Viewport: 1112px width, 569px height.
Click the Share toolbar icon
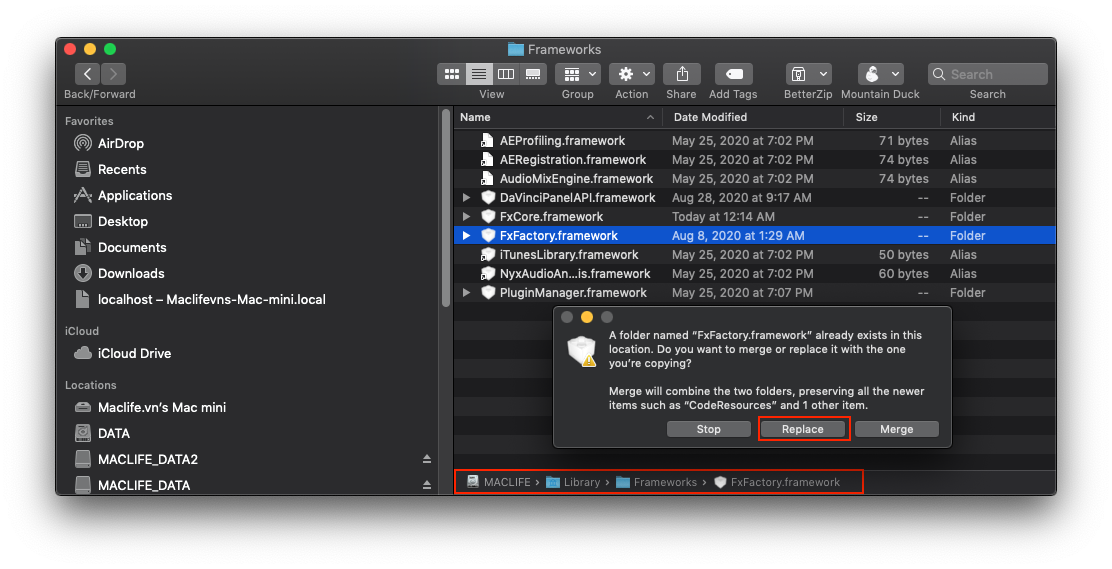coord(681,74)
